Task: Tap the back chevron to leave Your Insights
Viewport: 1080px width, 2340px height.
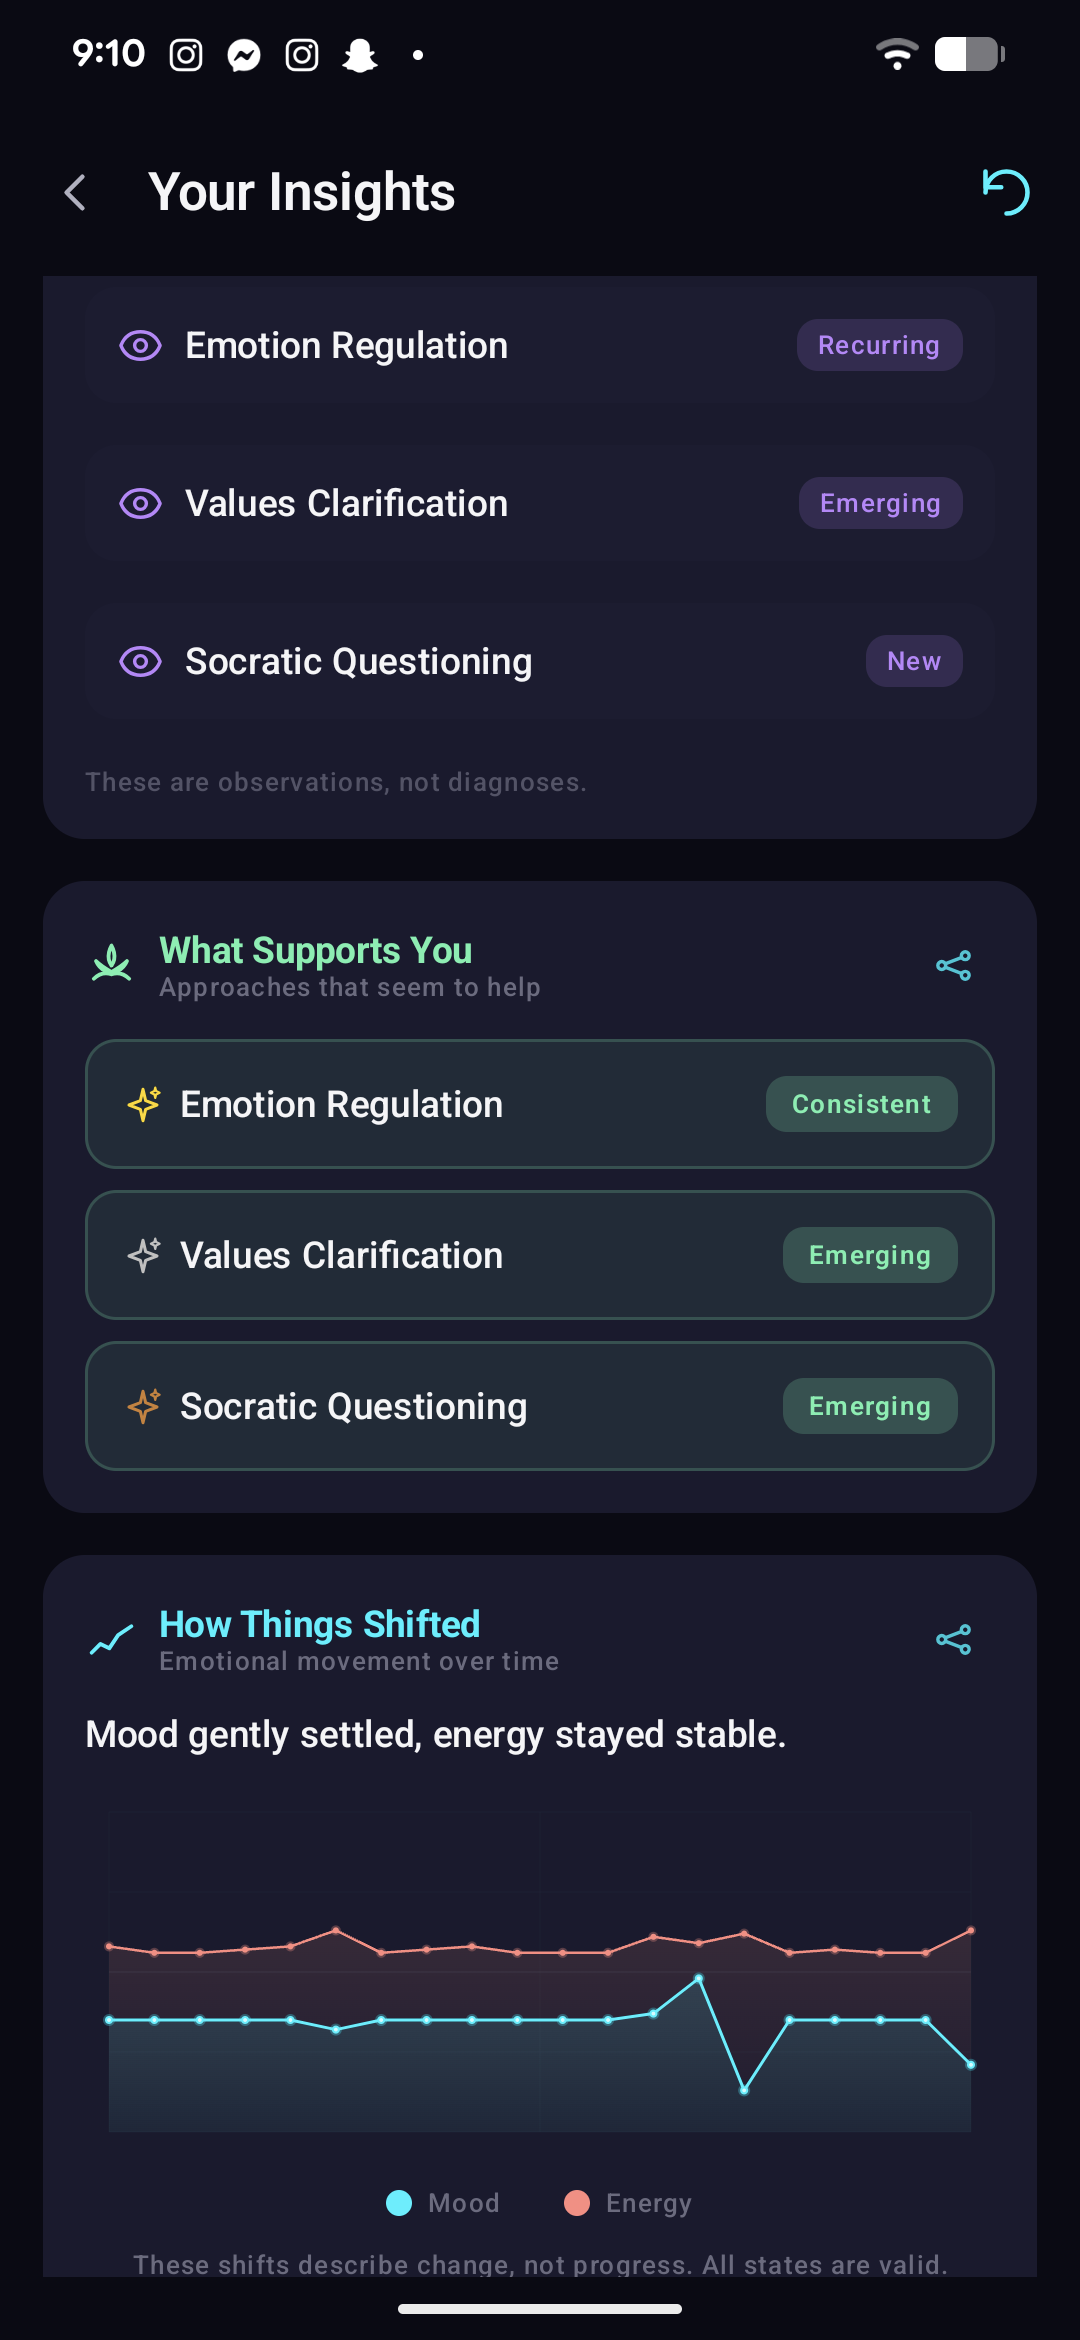Action: coord(76,192)
